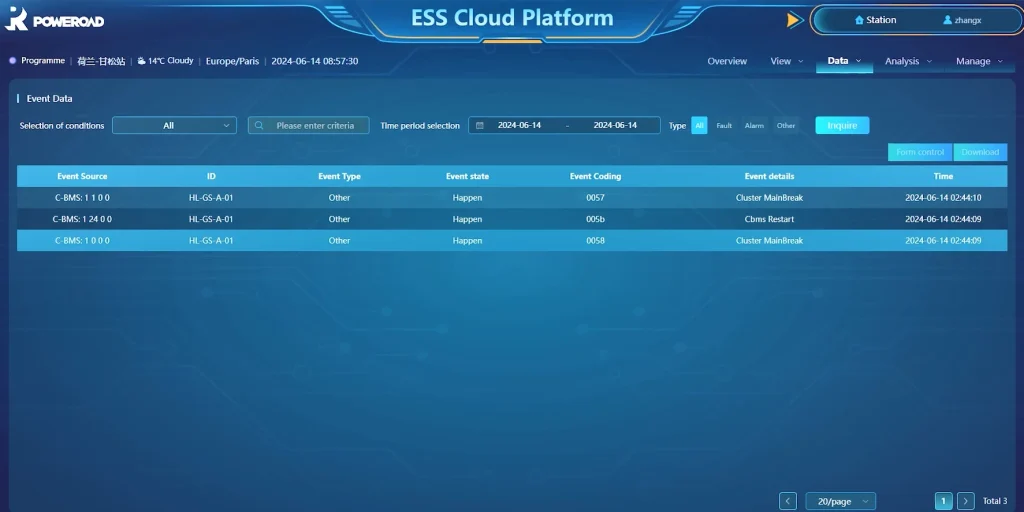Go to the next page arrow
This screenshot has width=1024, height=512.
966,501
